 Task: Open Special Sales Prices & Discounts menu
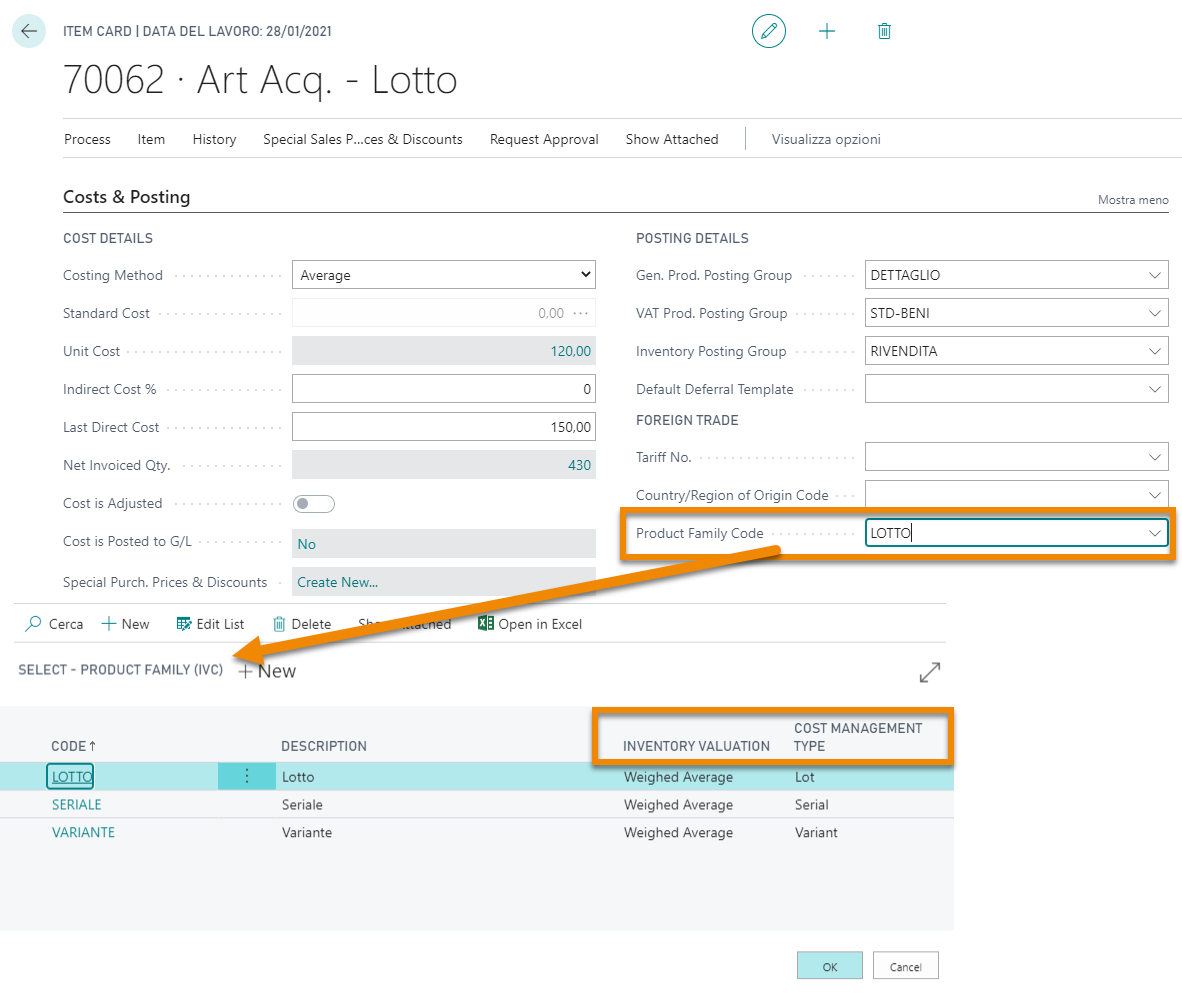point(363,139)
